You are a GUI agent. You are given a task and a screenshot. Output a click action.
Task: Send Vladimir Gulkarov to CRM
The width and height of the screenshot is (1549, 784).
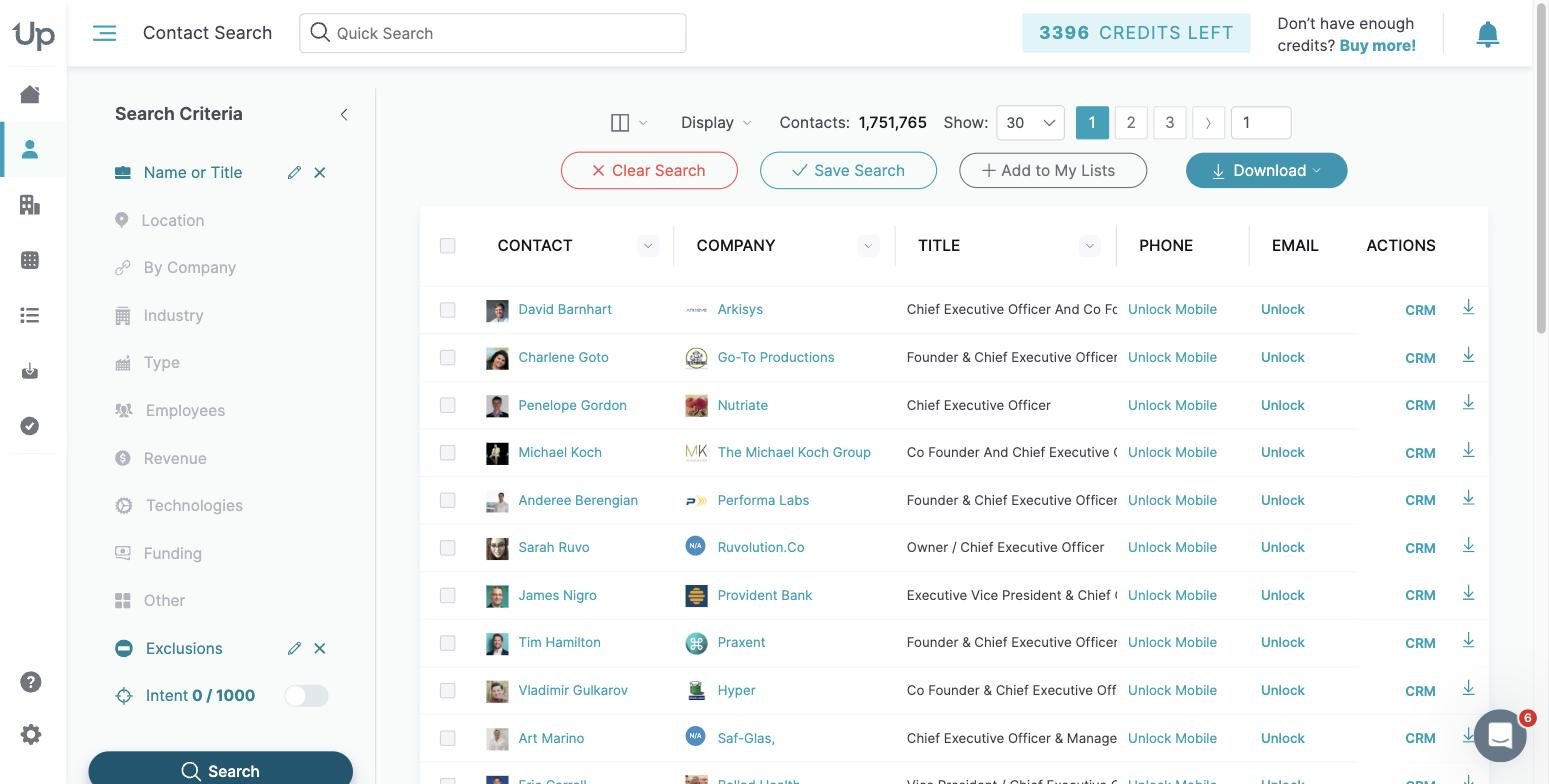(1420, 691)
